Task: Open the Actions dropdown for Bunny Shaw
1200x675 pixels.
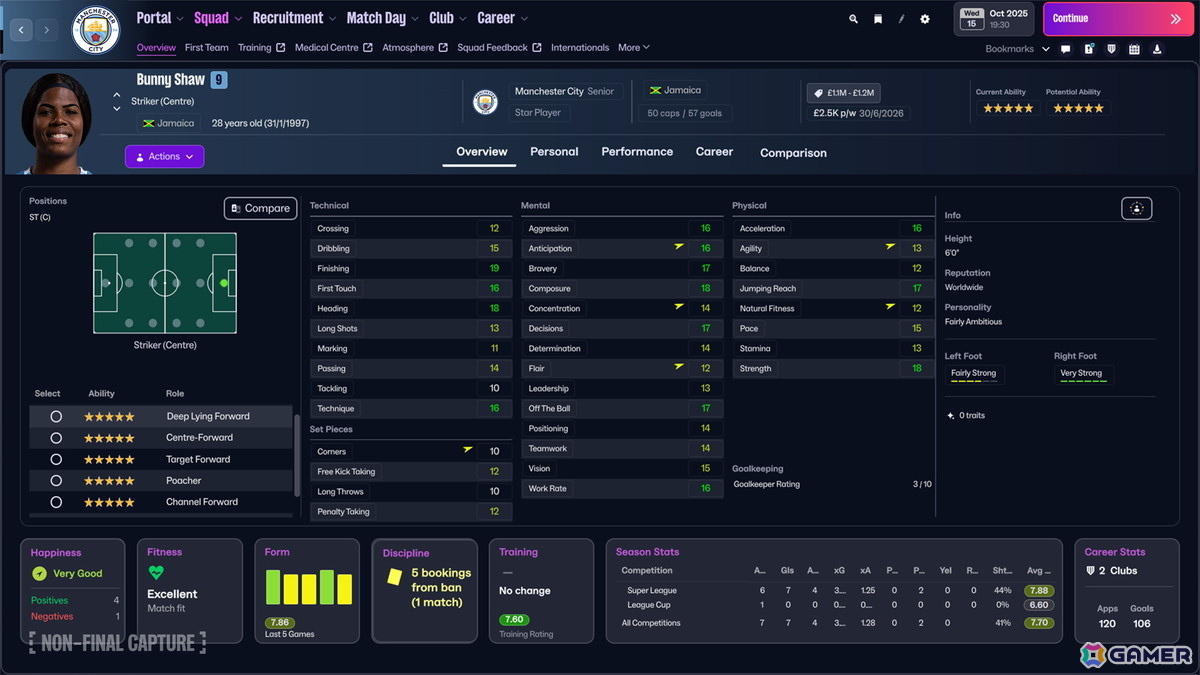Action: 164,157
